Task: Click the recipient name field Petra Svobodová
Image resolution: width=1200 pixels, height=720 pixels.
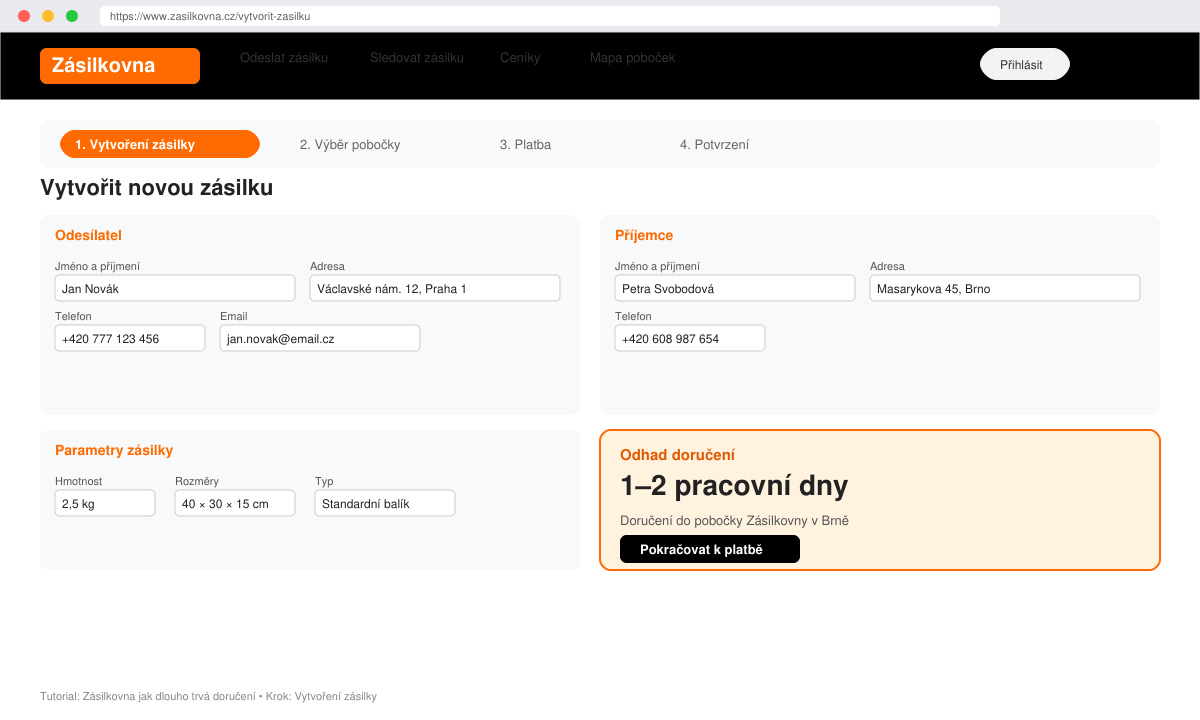Action: (x=735, y=288)
